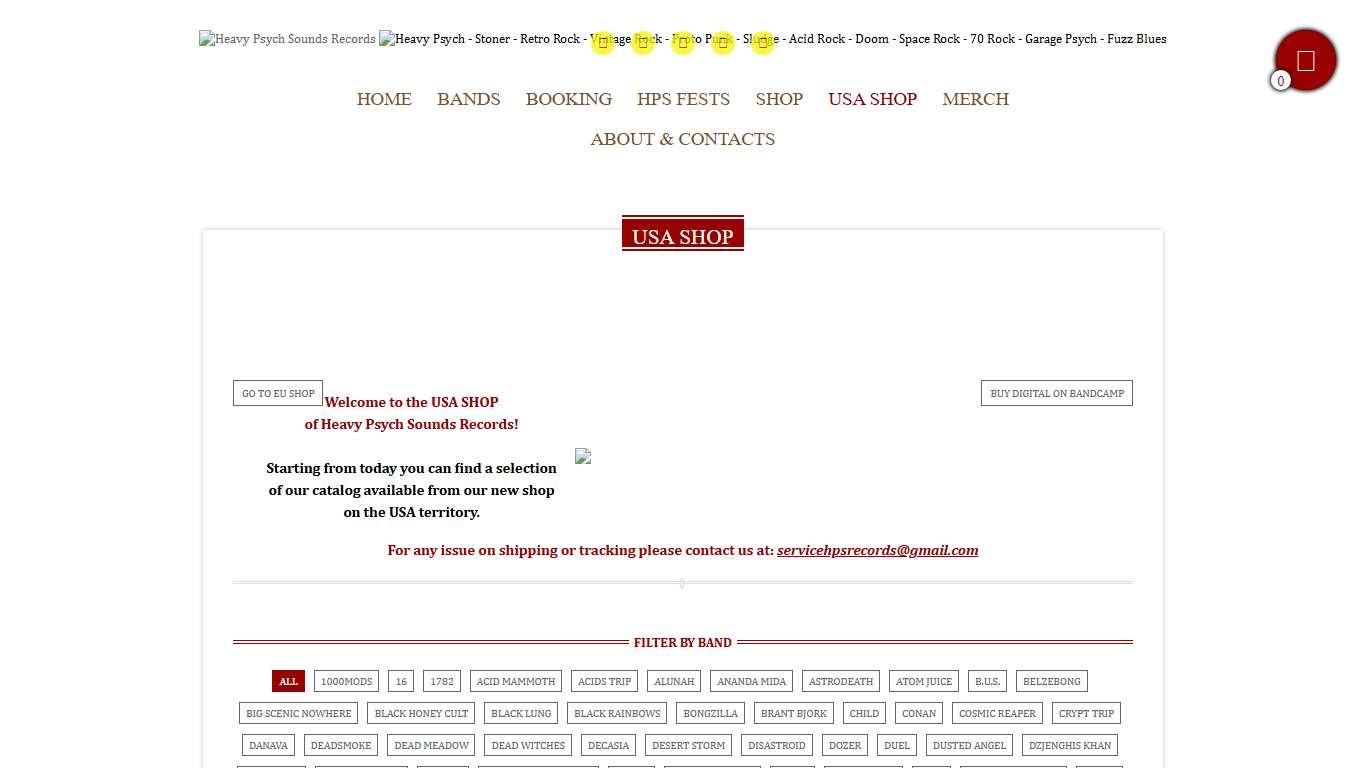
Task: Filter products by 1000MODS
Action: coord(346,681)
